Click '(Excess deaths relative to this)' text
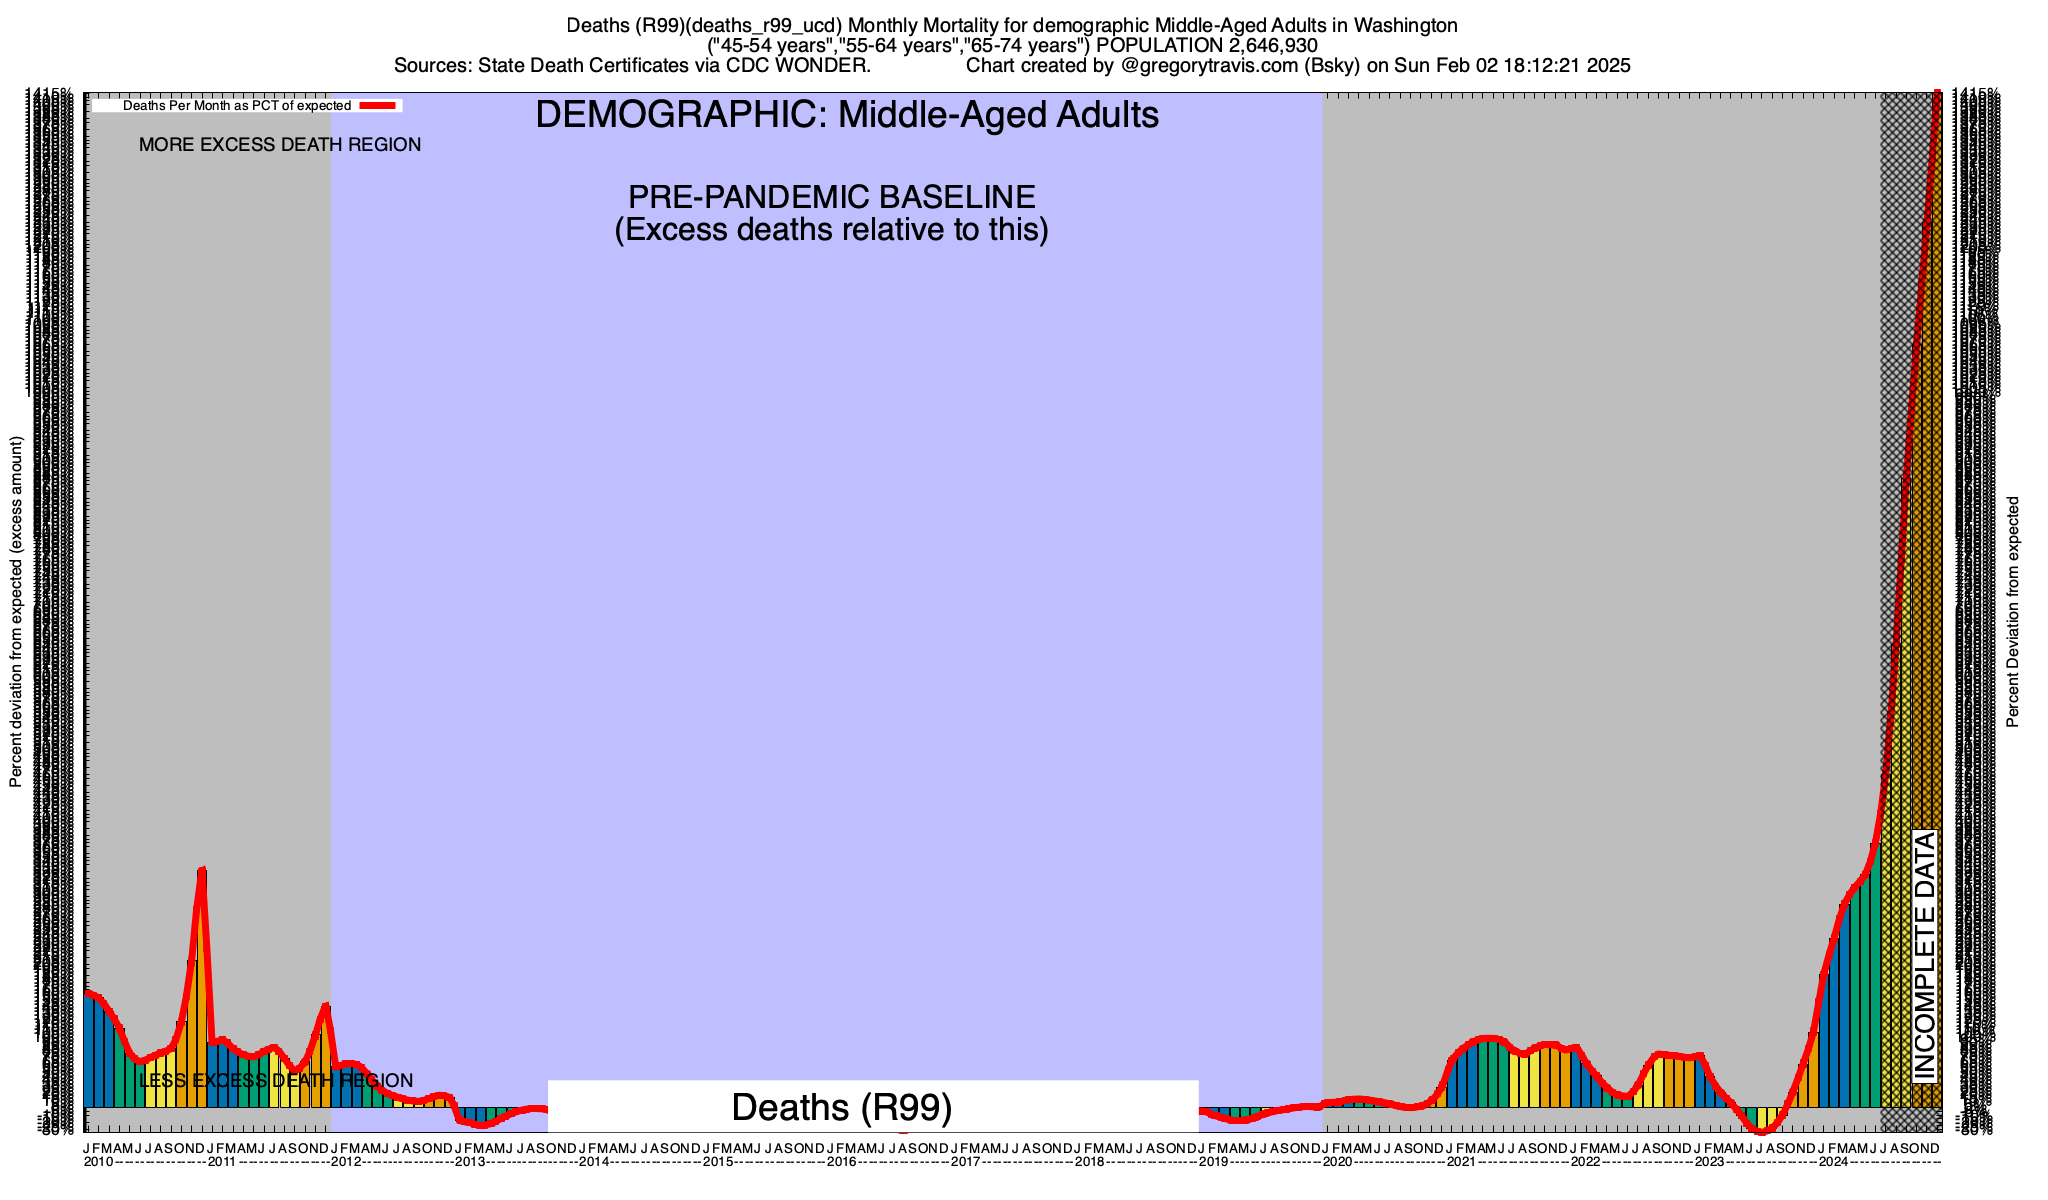 [831, 230]
